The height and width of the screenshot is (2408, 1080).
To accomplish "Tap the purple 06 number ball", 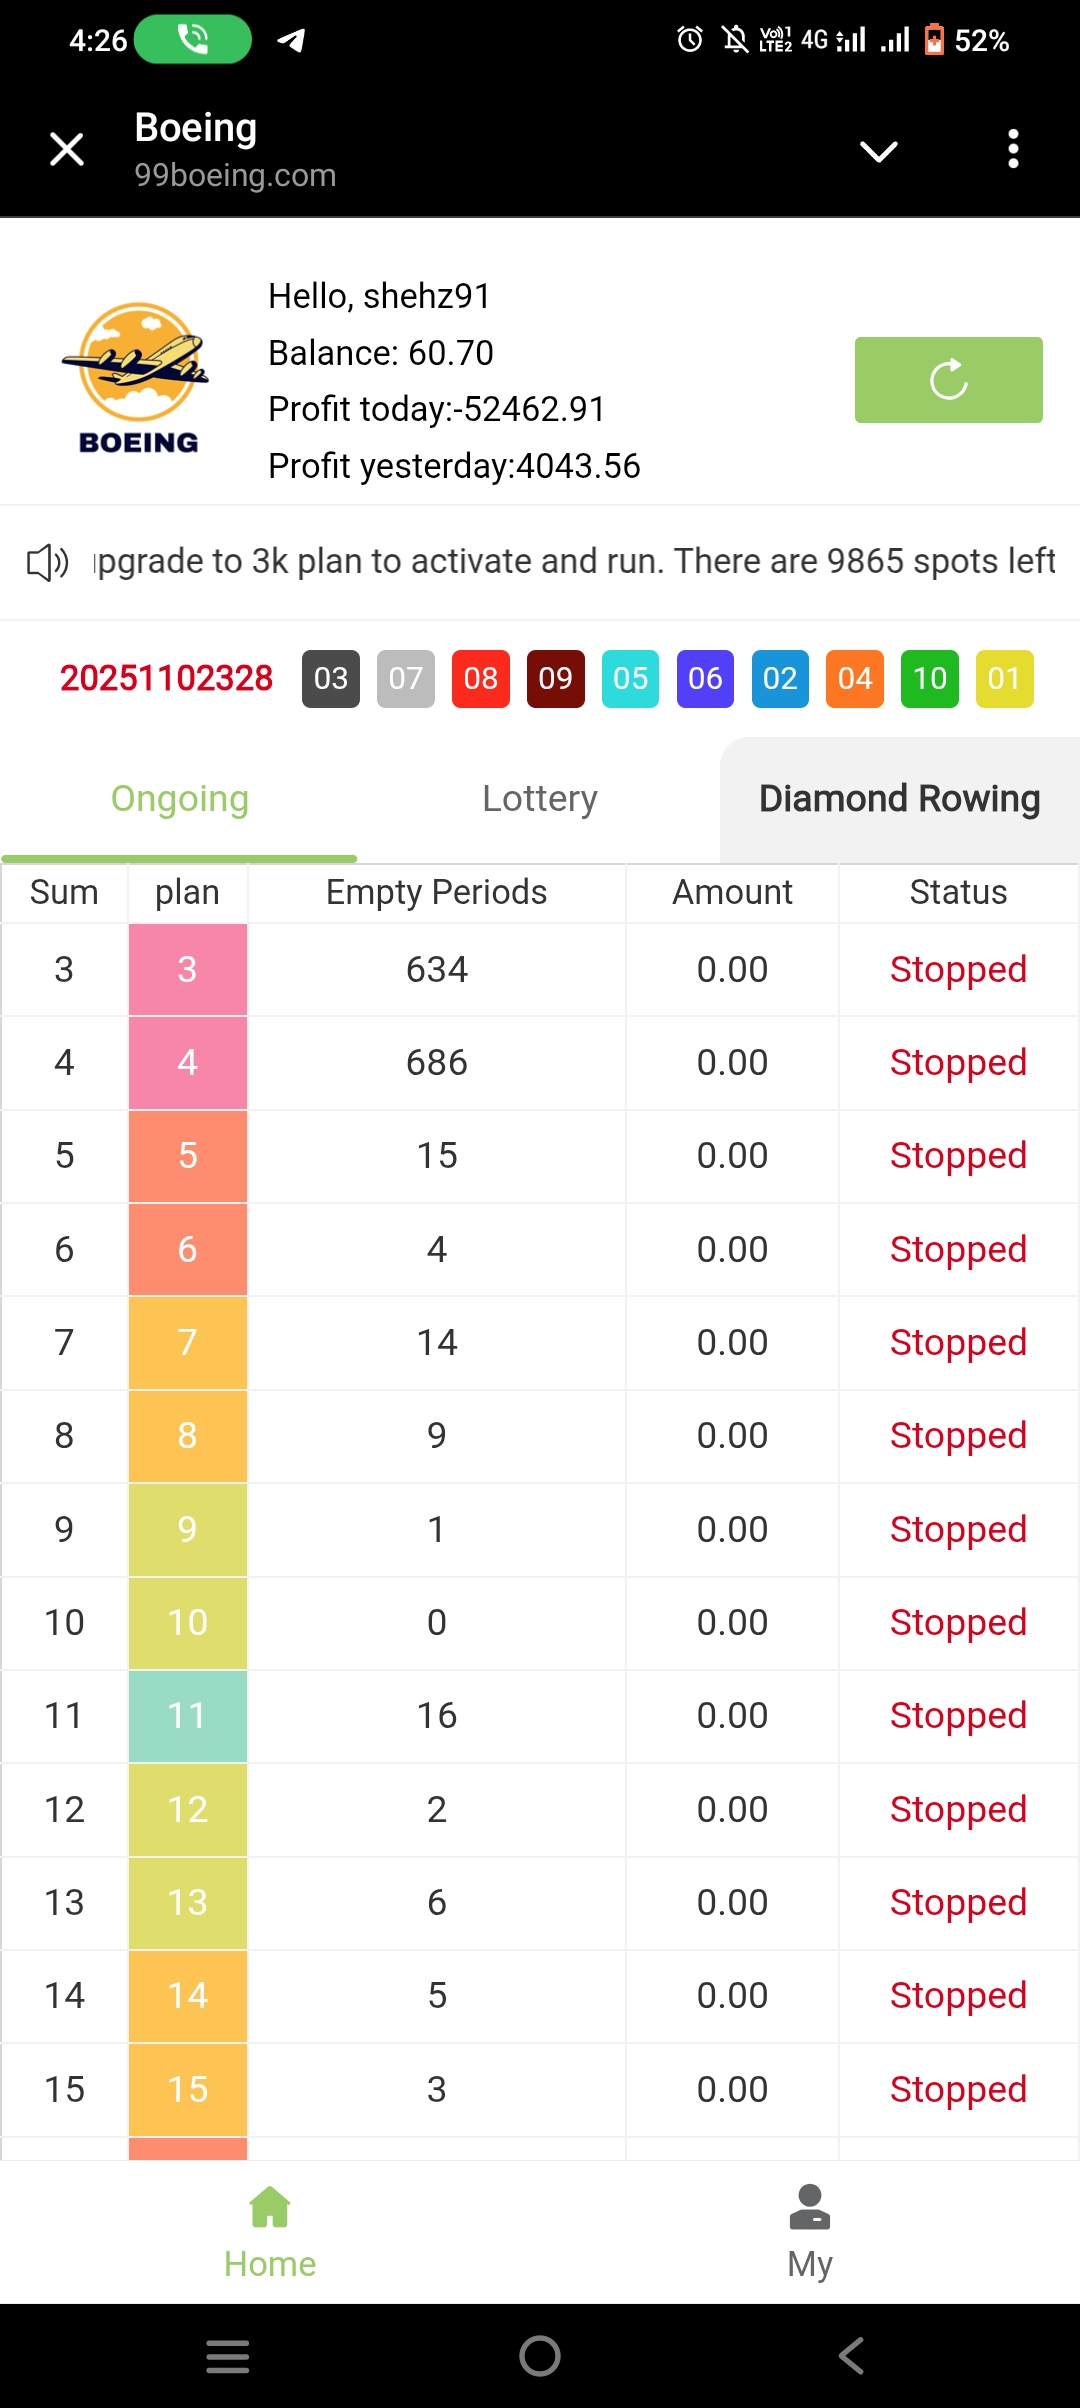I will pyautogui.click(x=705, y=679).
